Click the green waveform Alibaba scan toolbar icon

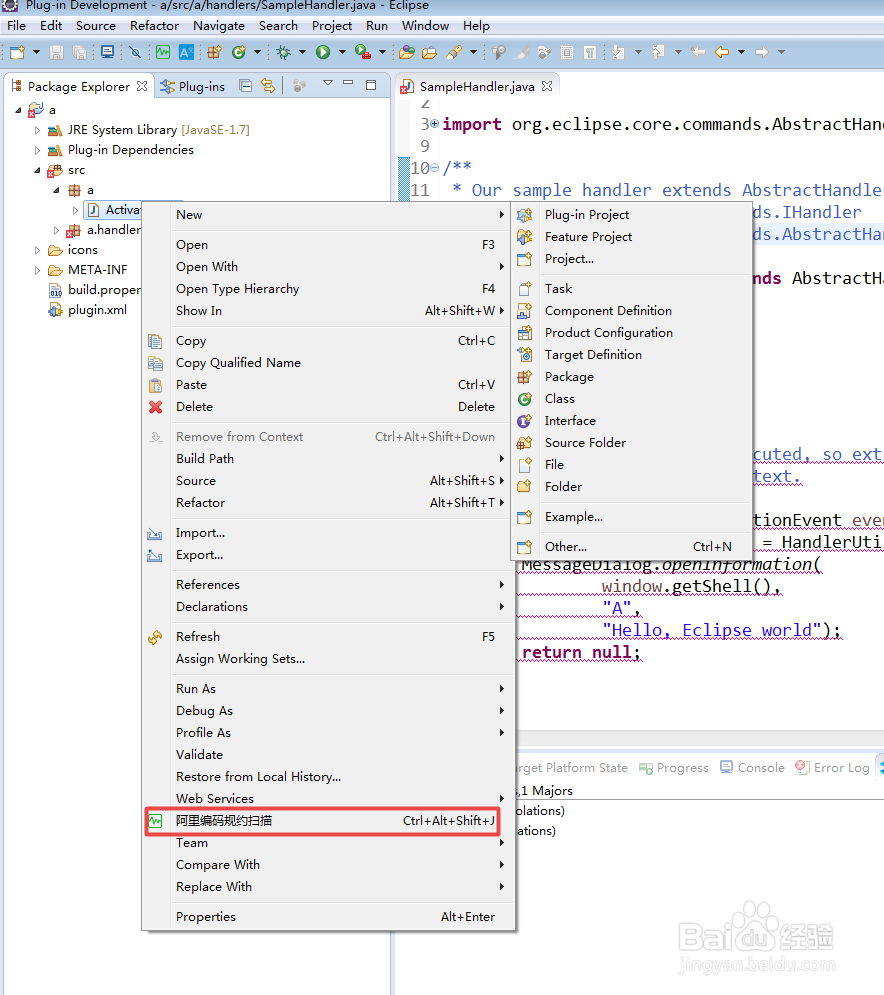163,52
